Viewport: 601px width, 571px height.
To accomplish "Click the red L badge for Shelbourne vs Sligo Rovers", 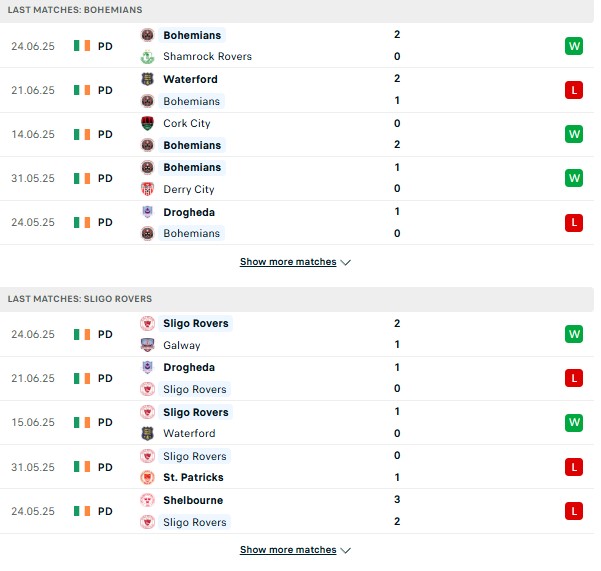I will [x=574, y=511].
